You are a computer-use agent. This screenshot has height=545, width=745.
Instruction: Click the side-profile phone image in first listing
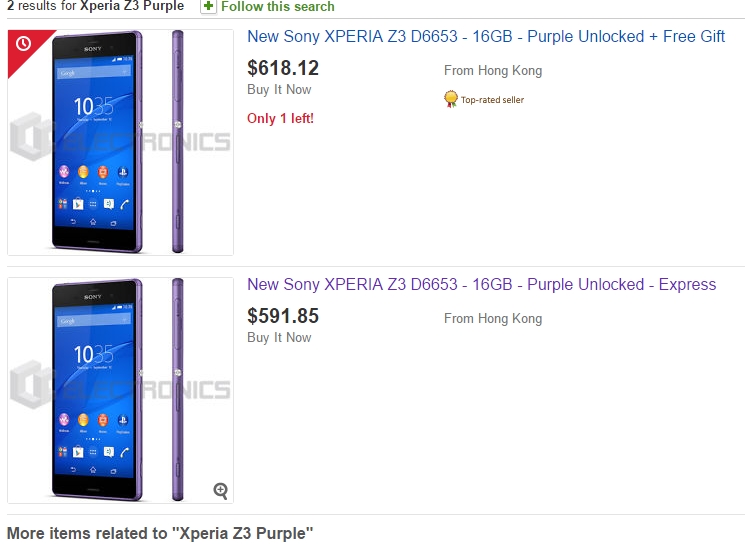[x=178, y=142]
